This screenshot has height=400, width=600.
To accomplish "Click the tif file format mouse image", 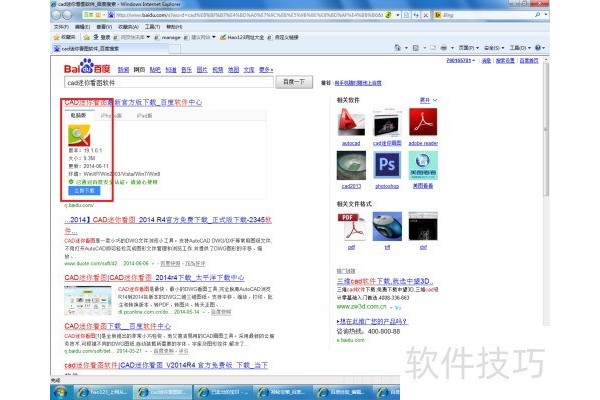I will 387,227.
